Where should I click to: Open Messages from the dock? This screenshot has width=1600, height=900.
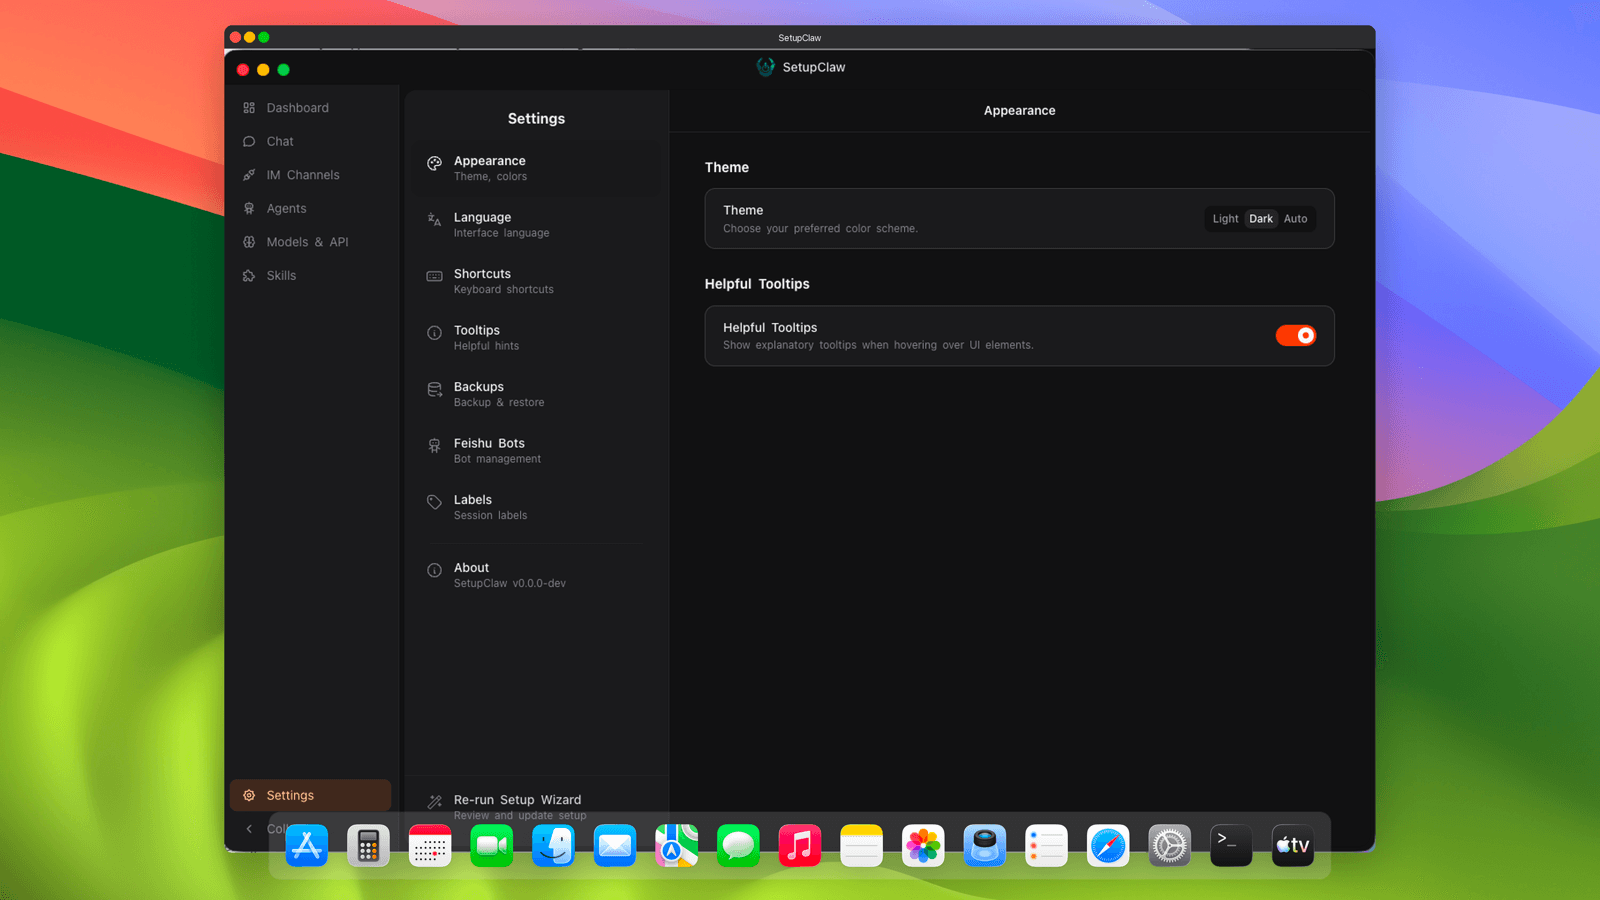(738, 846)
